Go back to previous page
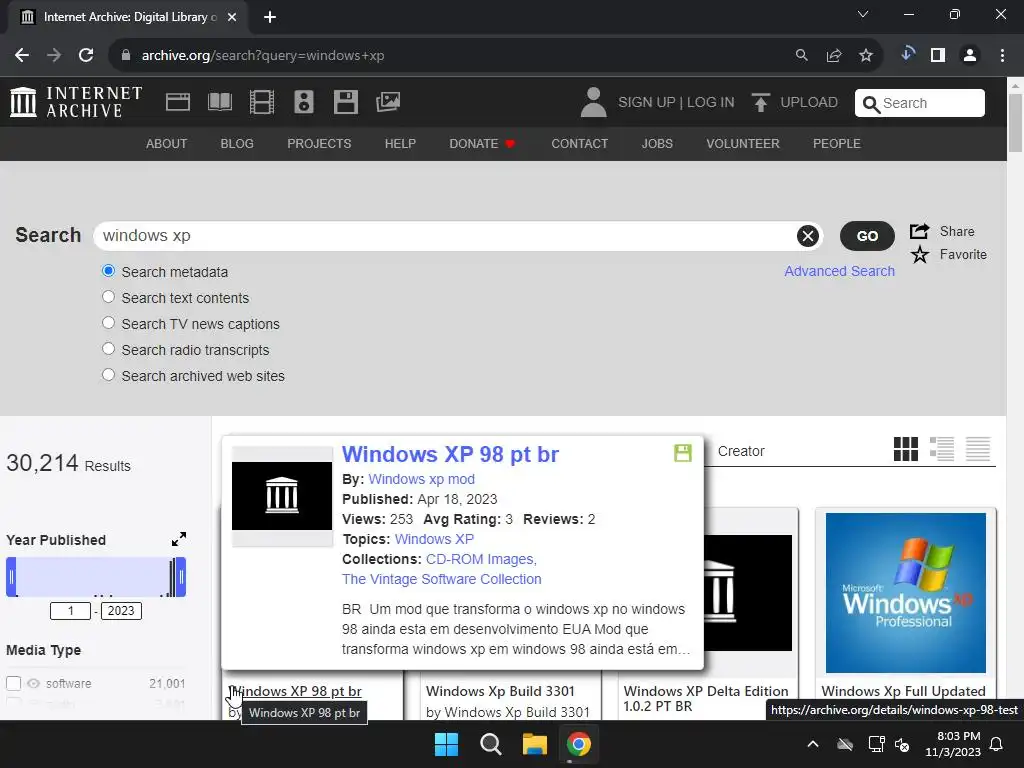The height and width of the screenshot is (768, 1024). pyautogui.click(x=22, y=56)
